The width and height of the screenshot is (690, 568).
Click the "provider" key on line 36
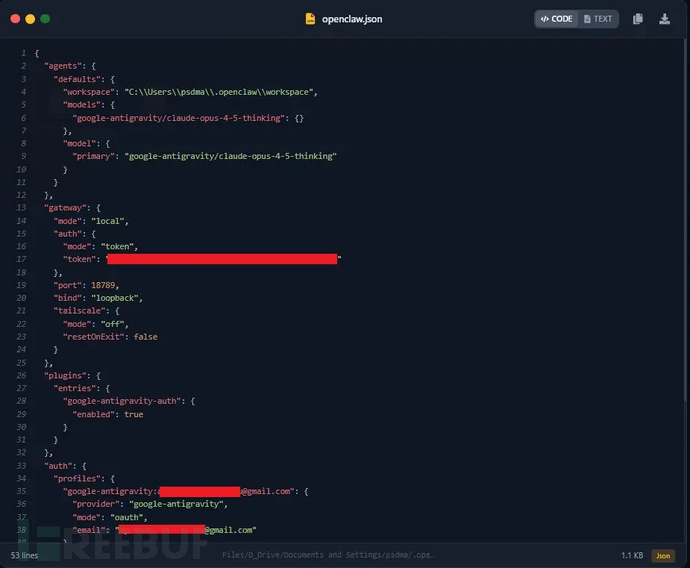[x=96, y=504]
